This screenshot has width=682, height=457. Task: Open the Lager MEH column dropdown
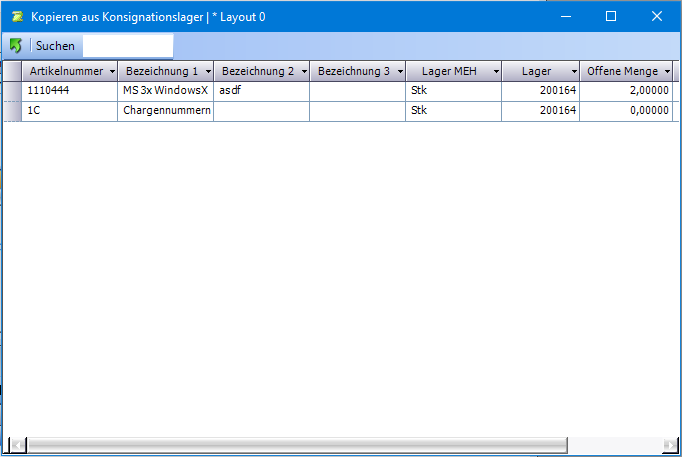click(x=495, y=72)
